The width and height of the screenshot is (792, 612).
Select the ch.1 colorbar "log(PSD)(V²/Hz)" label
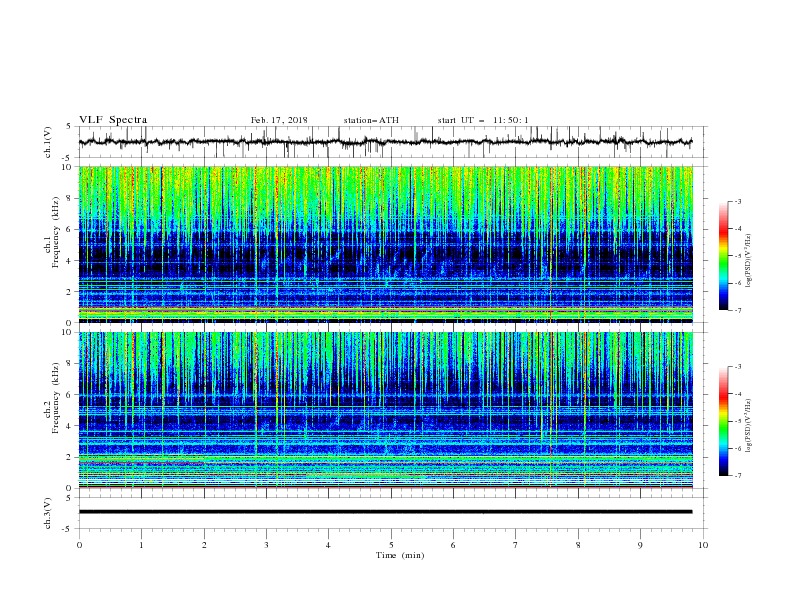pos(748,261)
